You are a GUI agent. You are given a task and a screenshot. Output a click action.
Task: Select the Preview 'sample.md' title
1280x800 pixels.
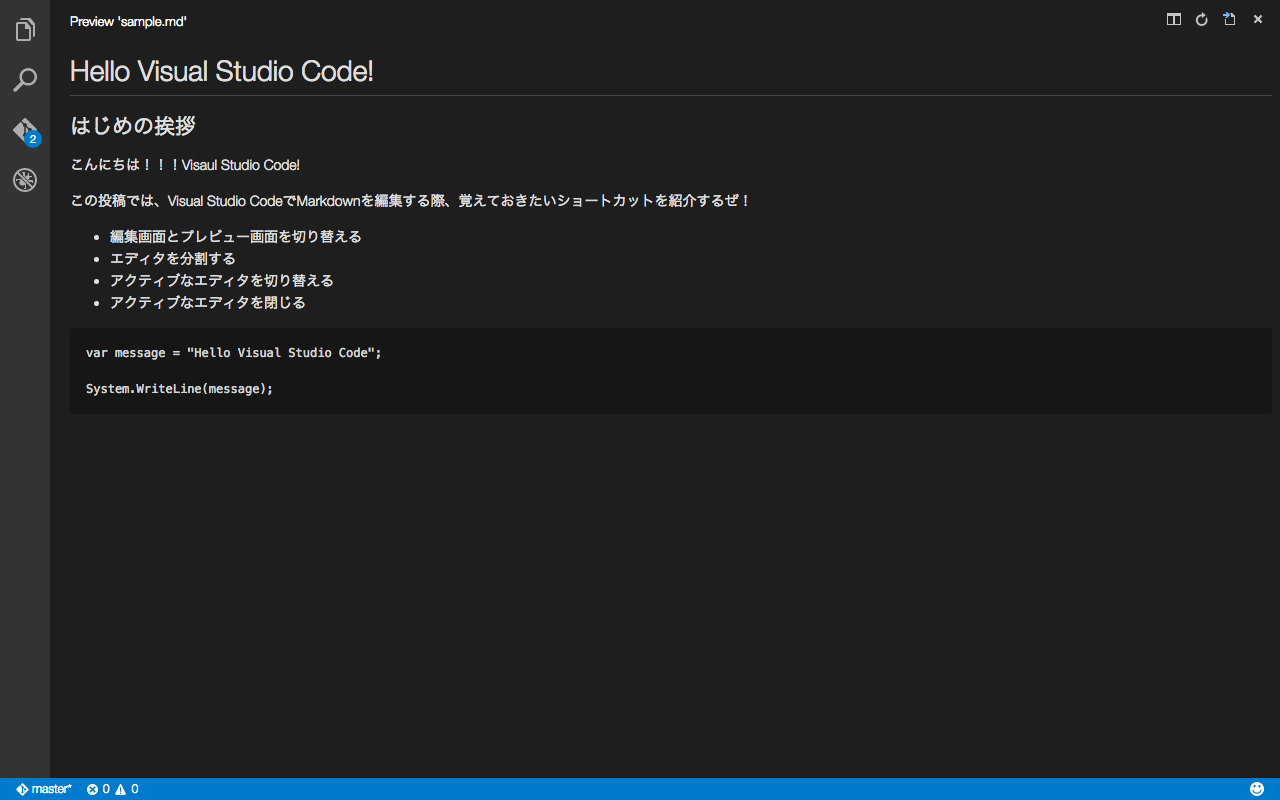point(128,21)
